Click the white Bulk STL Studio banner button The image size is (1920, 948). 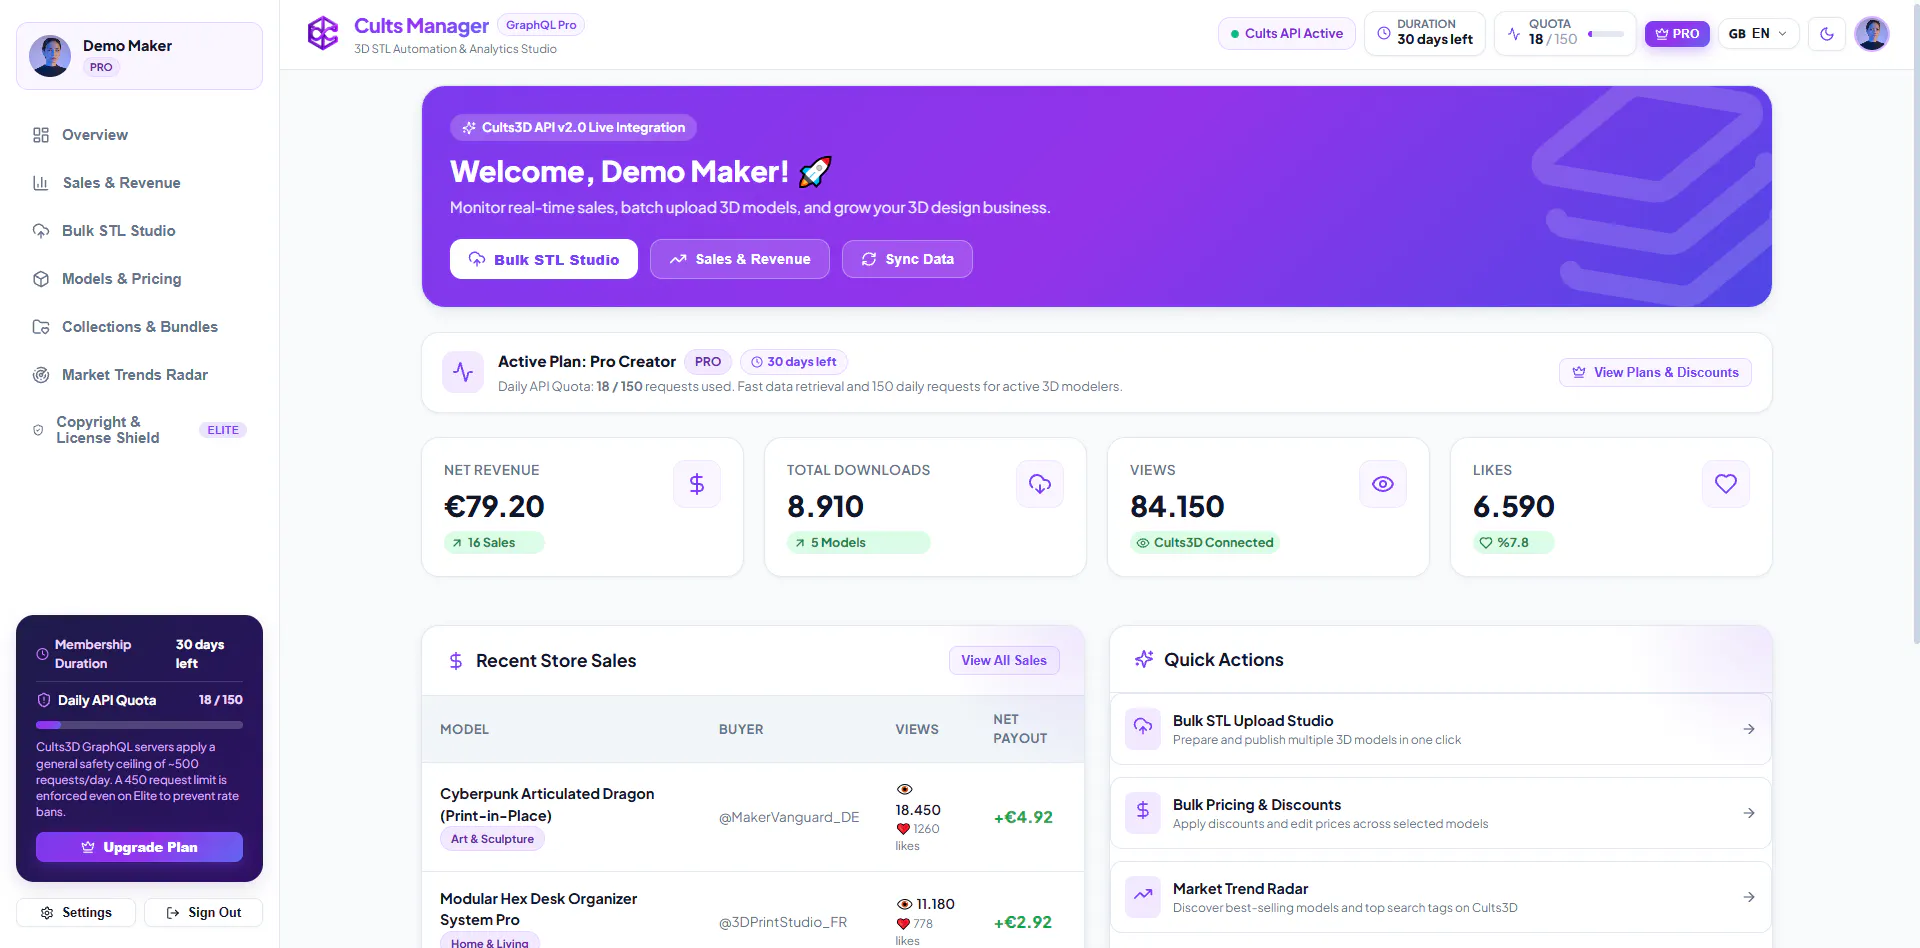pyautogui.click(x=544, y=259)
